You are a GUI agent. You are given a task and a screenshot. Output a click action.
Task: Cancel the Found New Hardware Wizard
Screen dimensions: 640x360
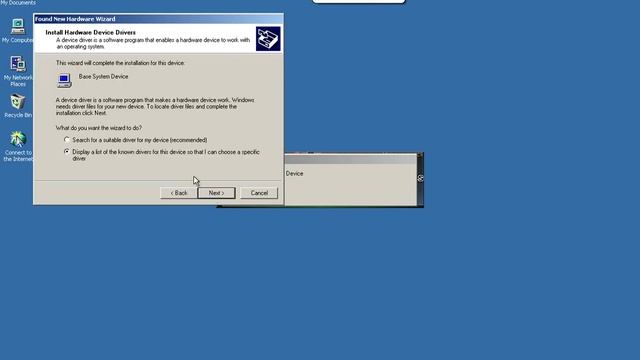pyautogui.click(x=259, y=193)
